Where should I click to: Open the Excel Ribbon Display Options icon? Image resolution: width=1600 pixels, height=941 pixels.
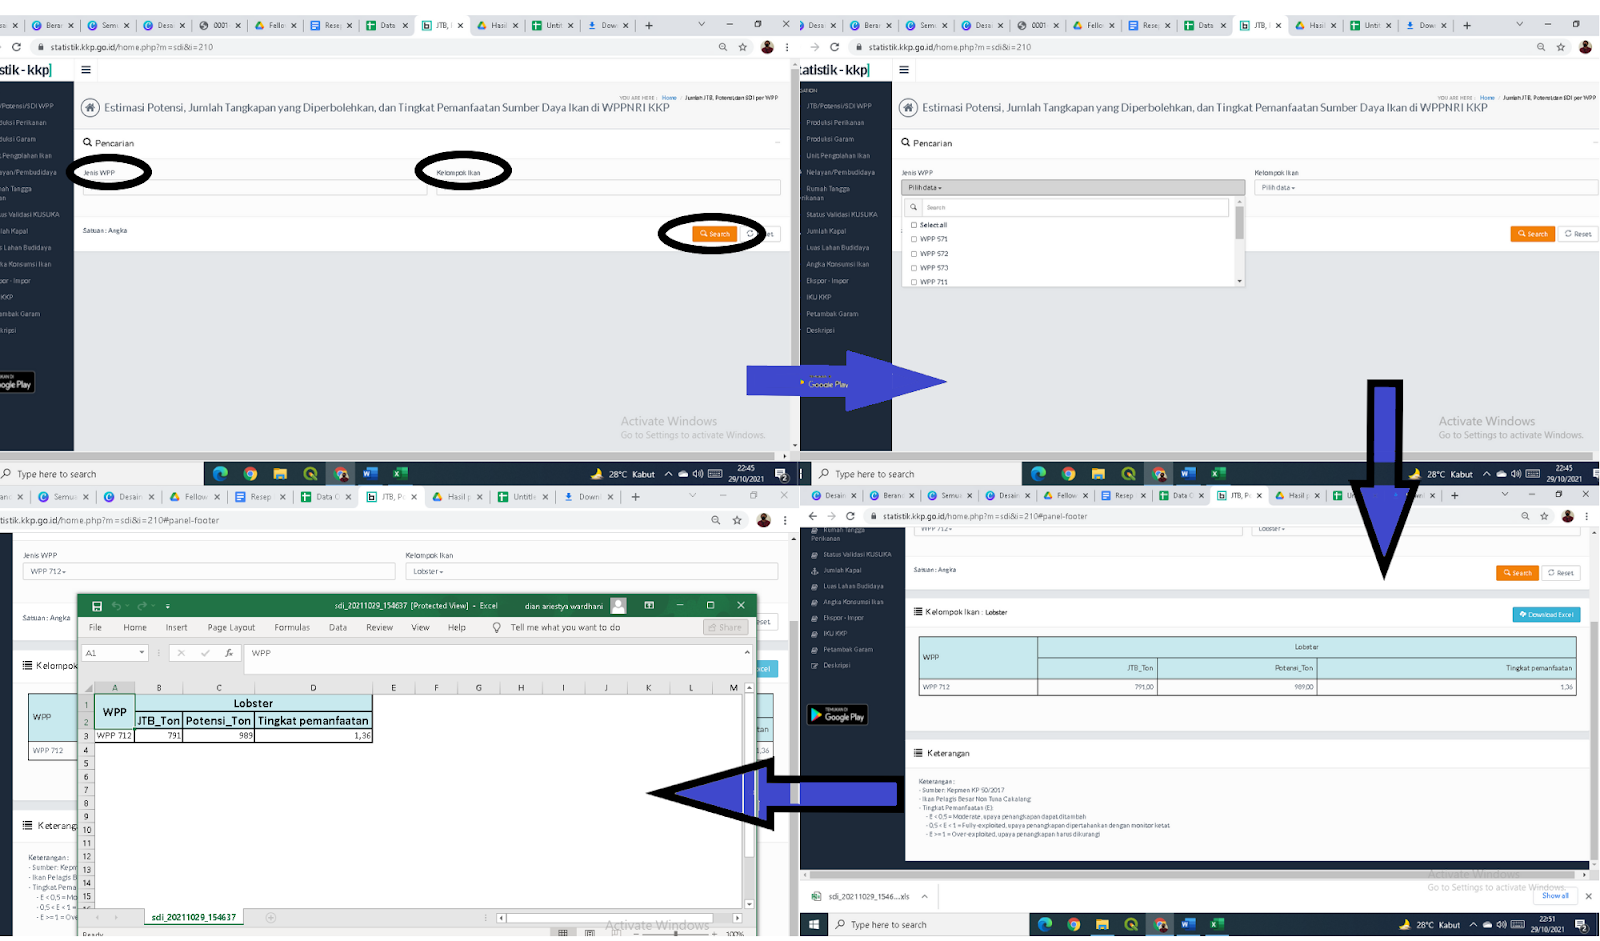click(x=649, y=605)
